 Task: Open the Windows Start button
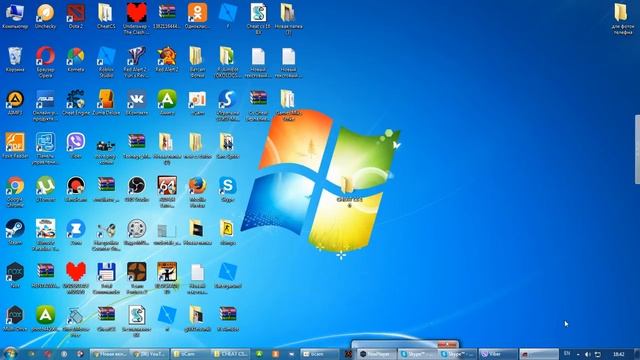(10, 353)
